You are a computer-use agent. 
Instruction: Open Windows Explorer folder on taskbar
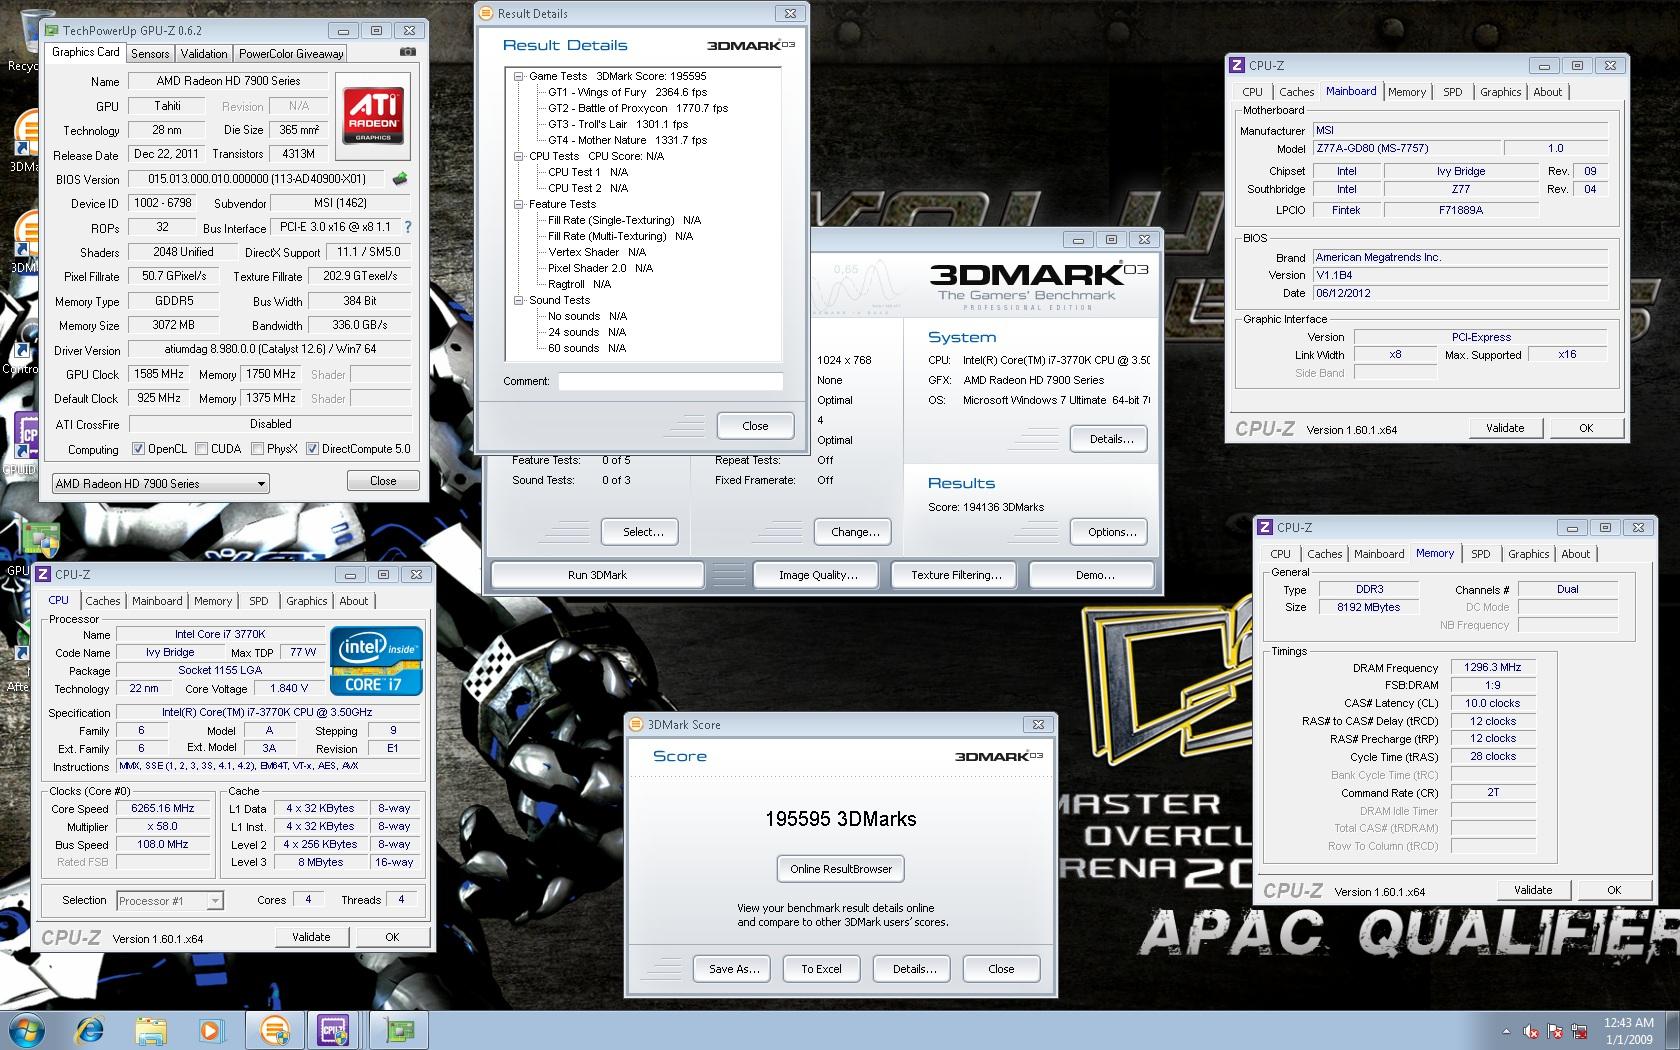(x=151, y=1029)
